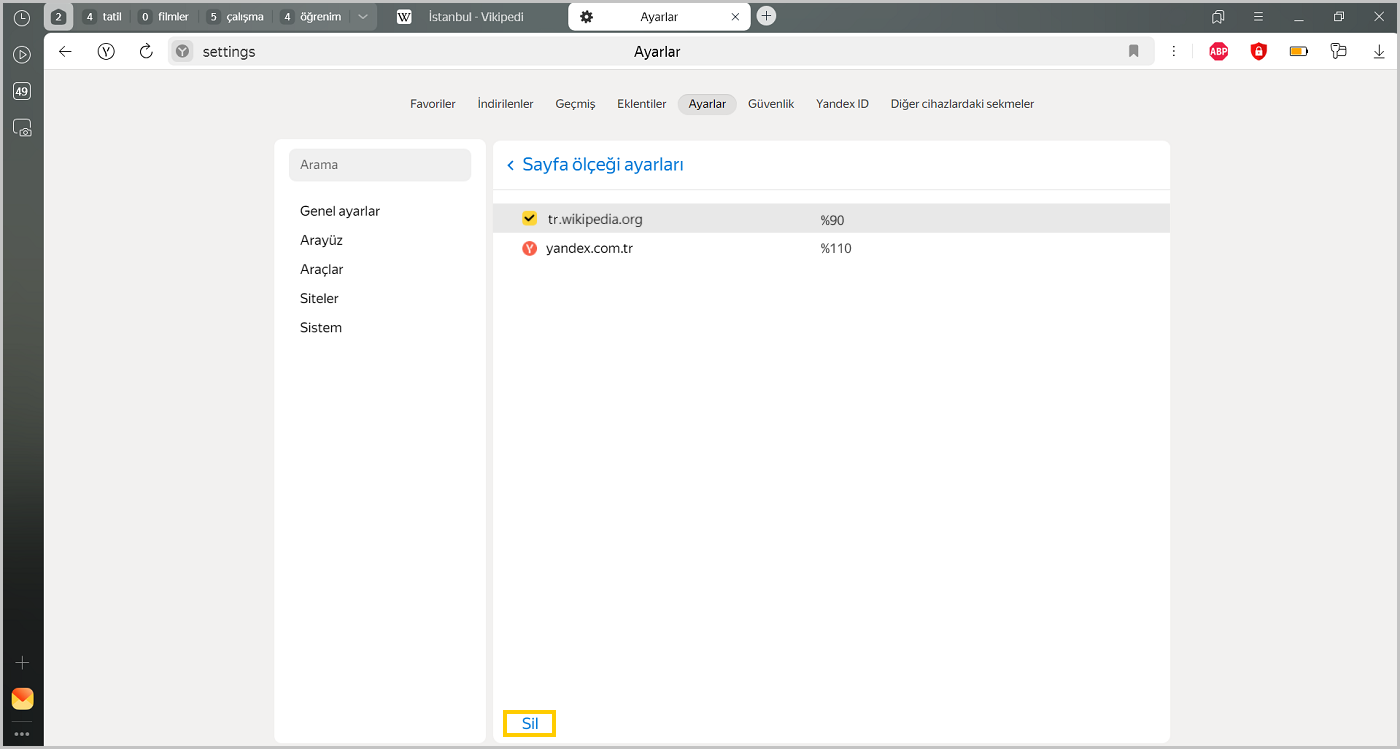Click the AdBlock Plus extension icon
Image resolution: width=1400 pixels, height=749 pixels.
[1218, 52]
